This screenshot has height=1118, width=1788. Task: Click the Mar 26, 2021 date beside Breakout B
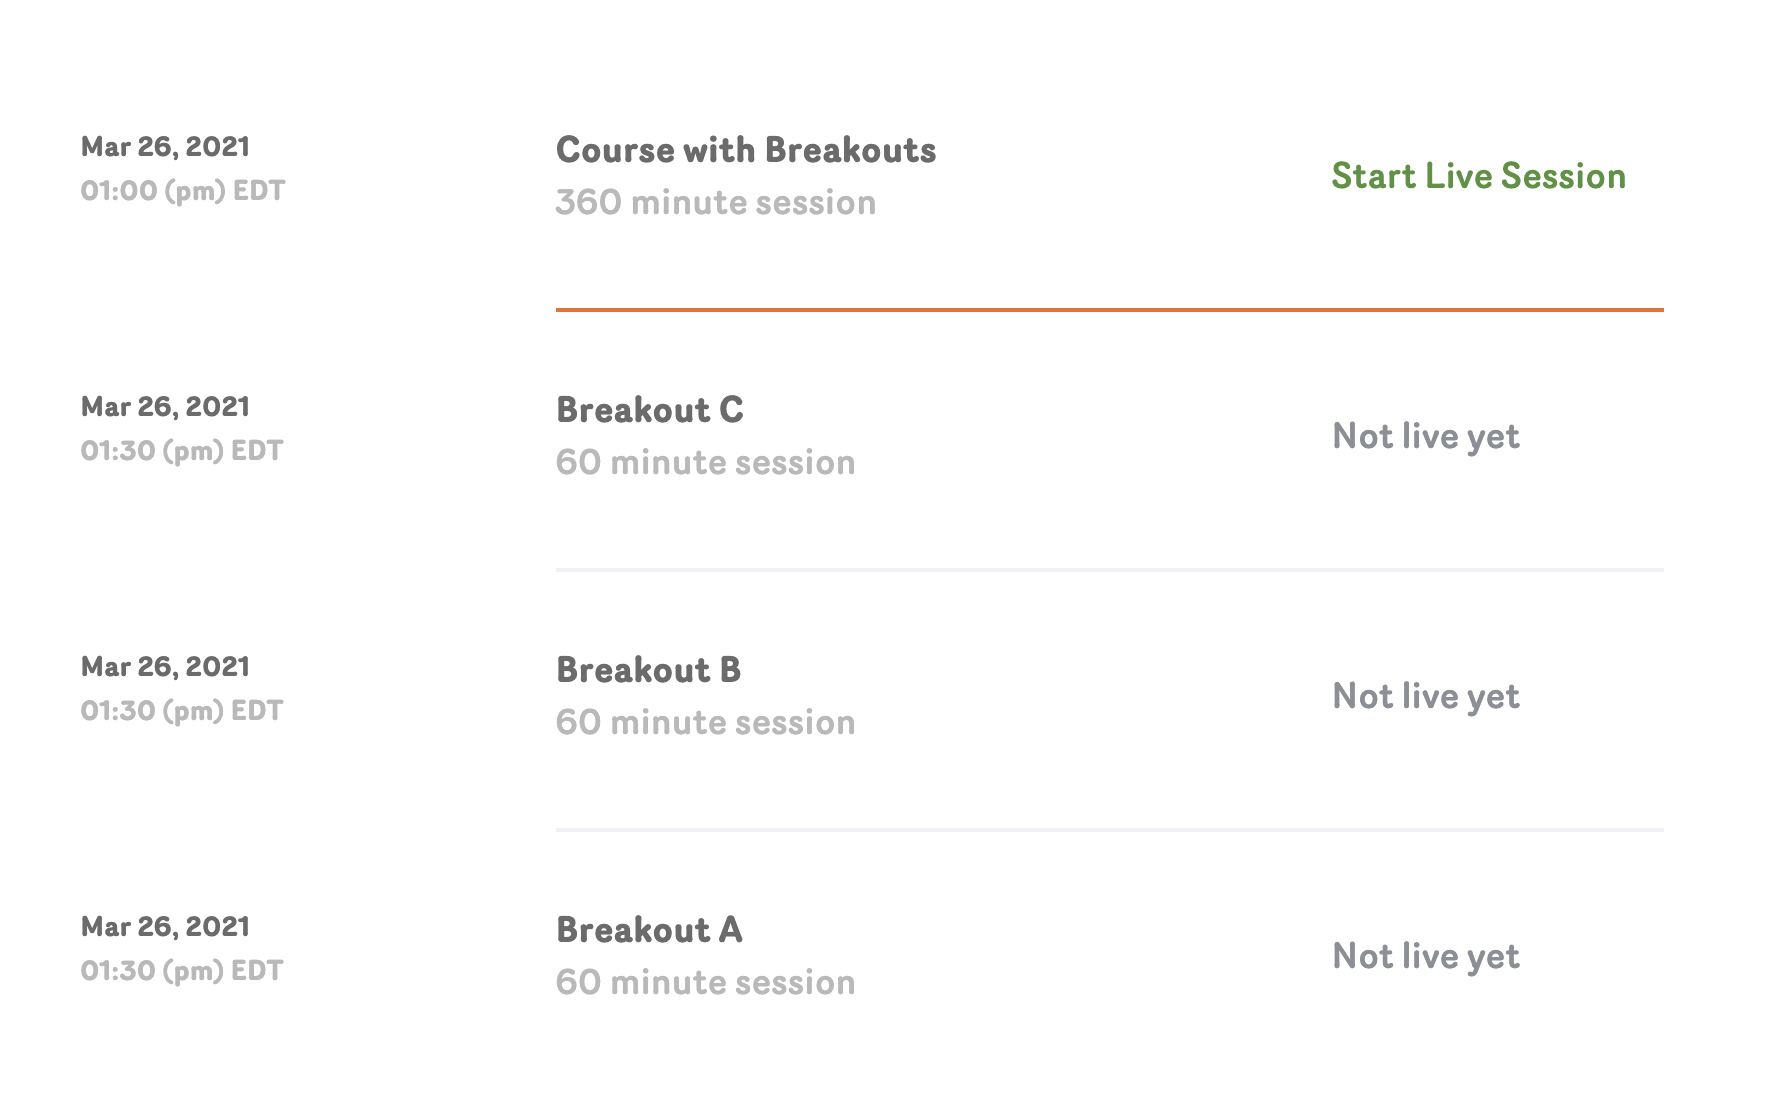click(165, 667)
